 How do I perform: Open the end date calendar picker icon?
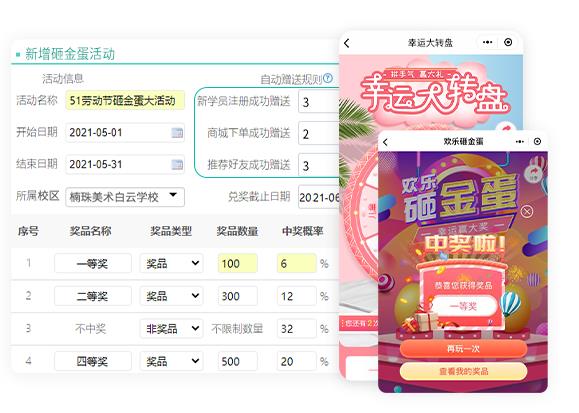[177, 164]
